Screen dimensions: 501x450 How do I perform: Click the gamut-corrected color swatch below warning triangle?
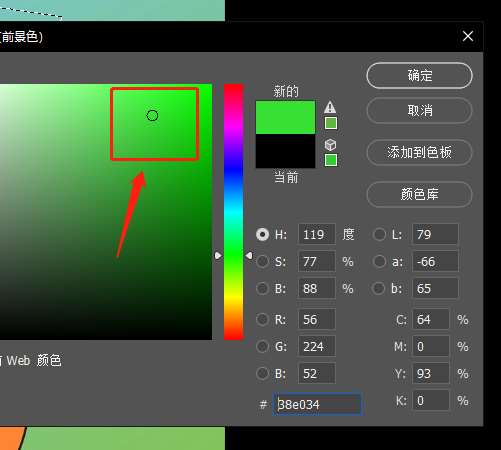[x=331, y=123]
